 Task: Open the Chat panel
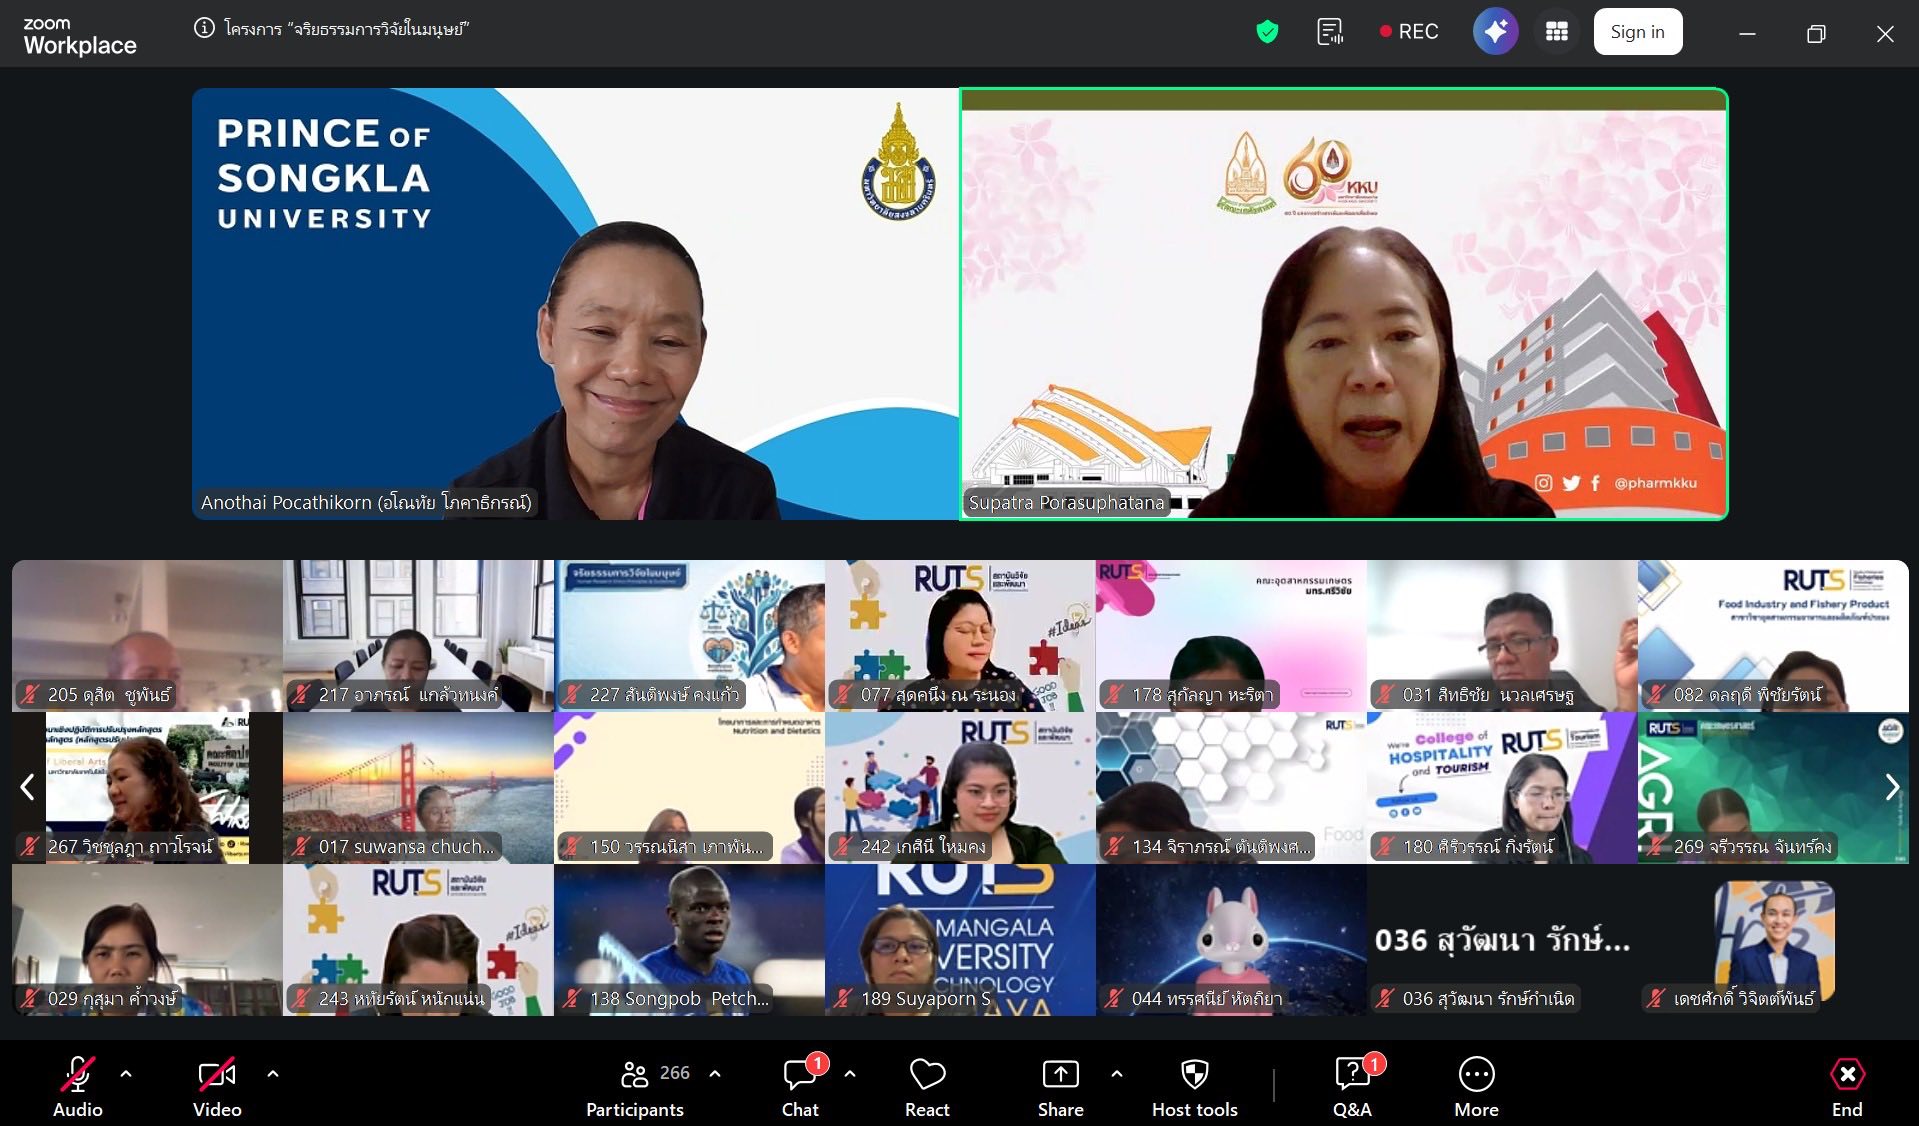click(x=800, y=1086)
